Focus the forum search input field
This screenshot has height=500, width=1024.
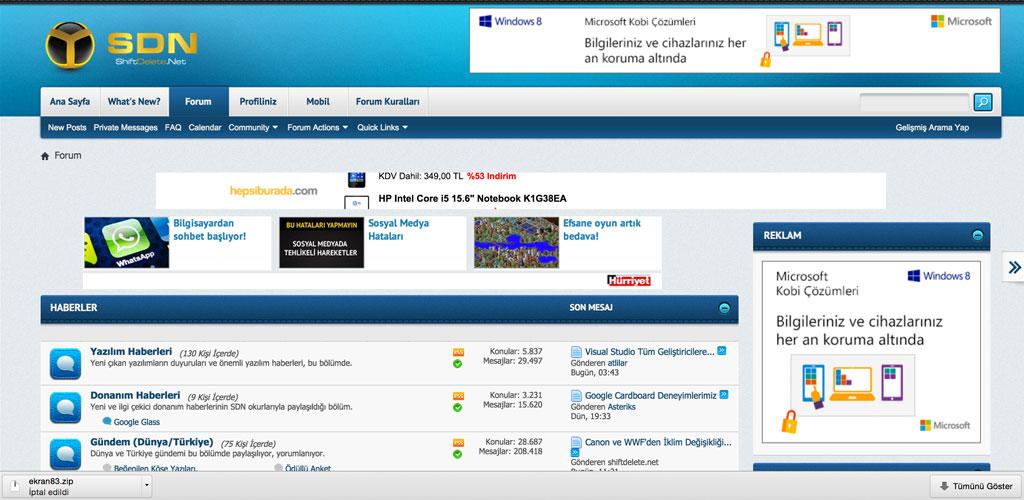(914, 102)
